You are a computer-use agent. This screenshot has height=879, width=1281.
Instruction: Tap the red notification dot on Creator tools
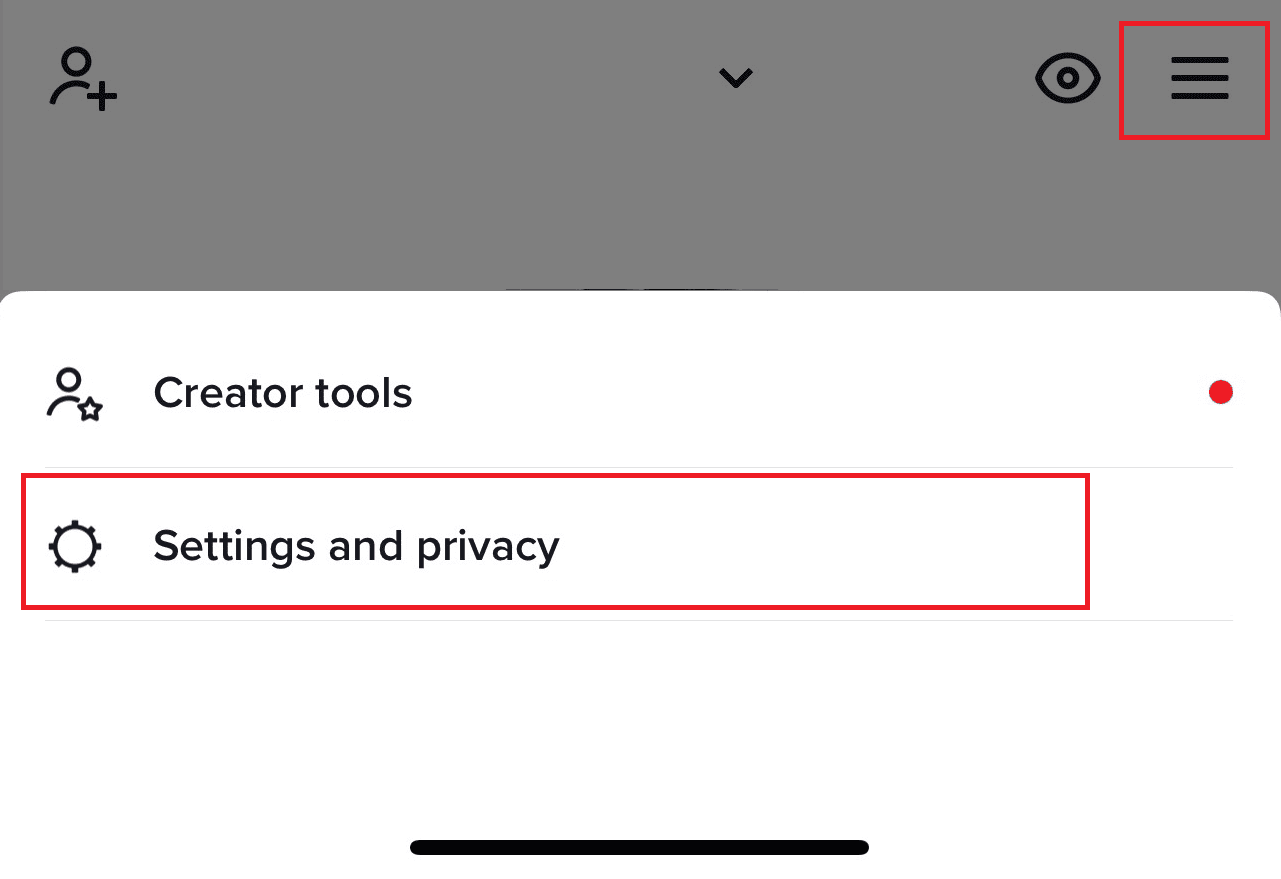coord(1220,393)
